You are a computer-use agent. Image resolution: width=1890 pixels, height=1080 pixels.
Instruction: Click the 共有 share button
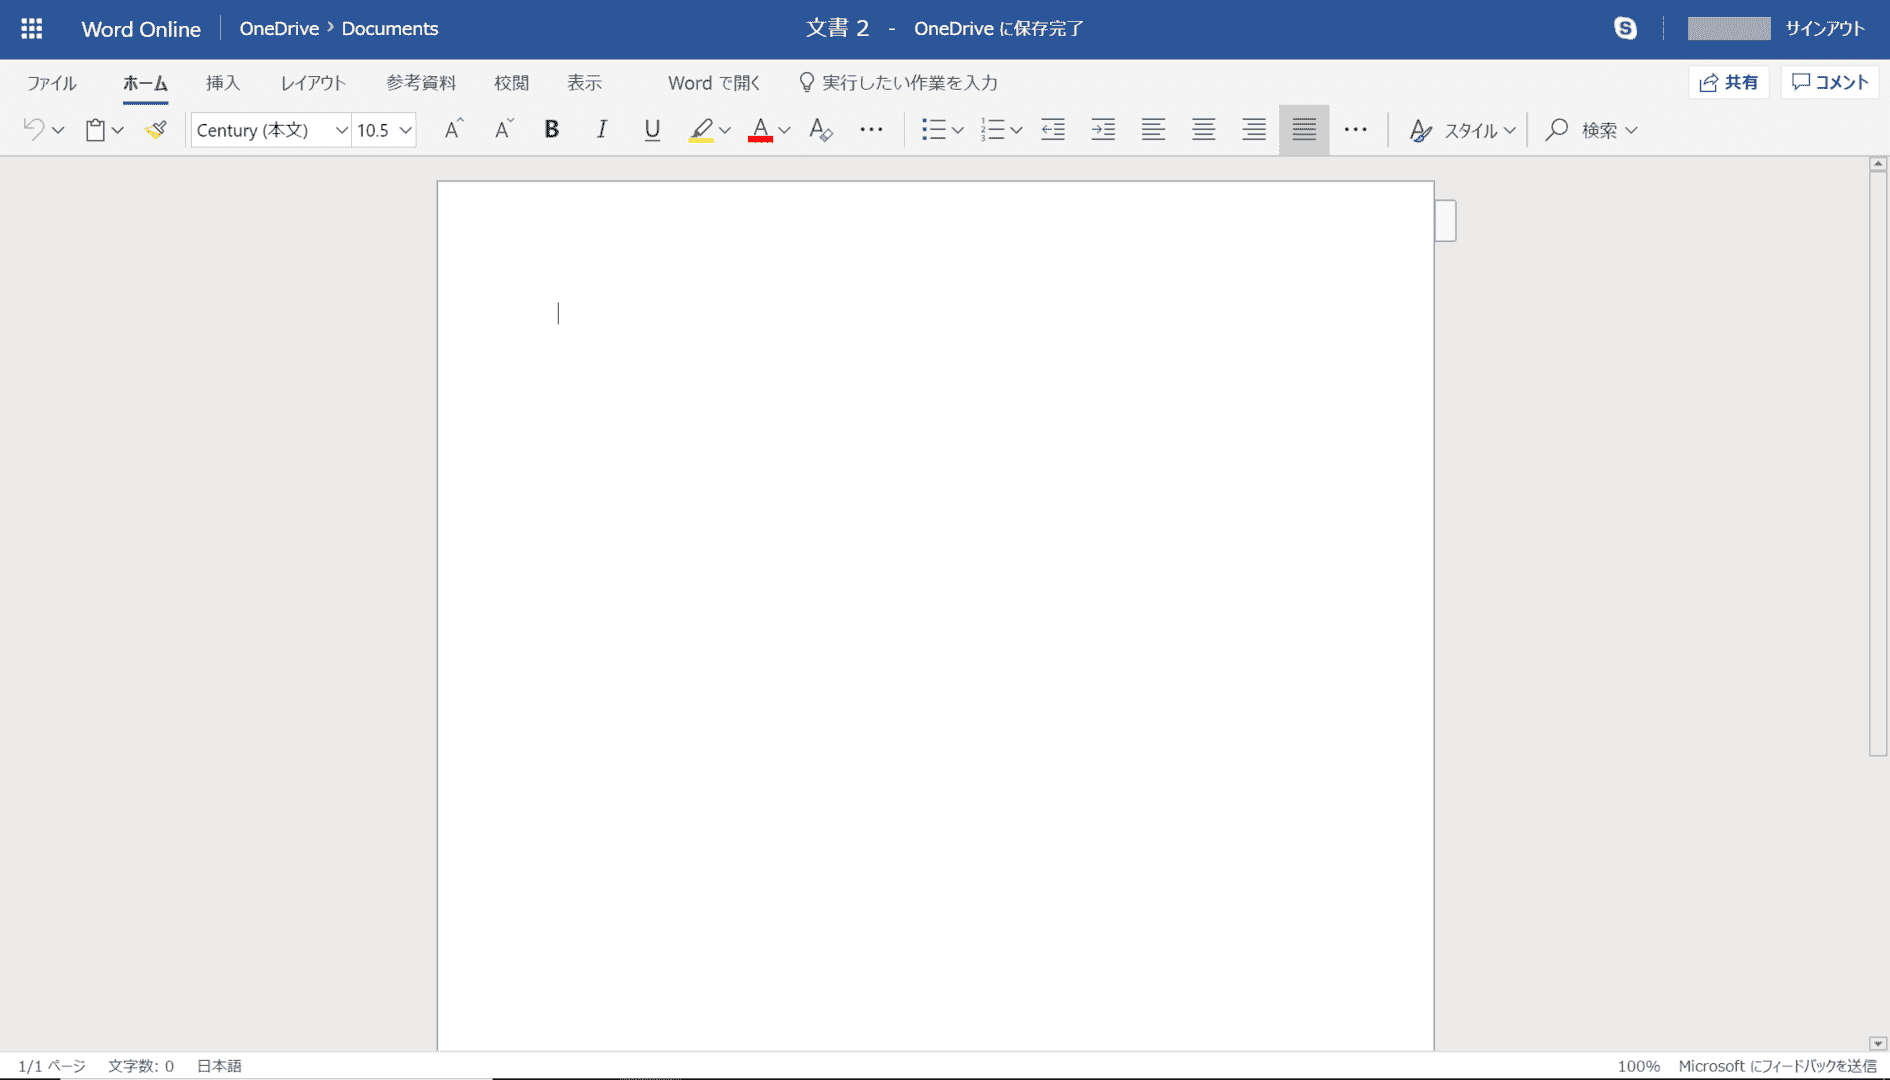[x=1729, y=82]
